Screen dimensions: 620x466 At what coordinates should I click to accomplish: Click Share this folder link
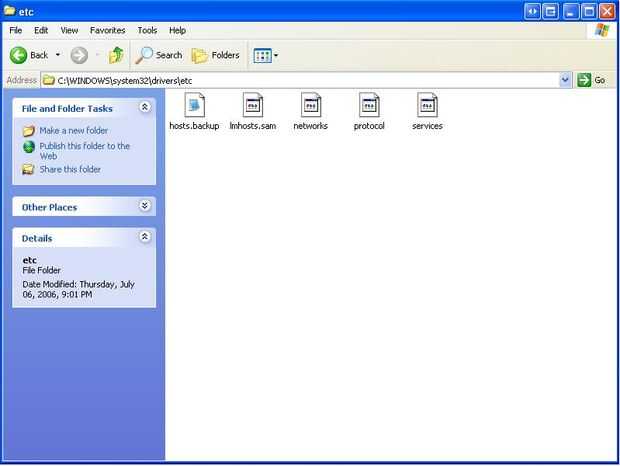[70, 170]
